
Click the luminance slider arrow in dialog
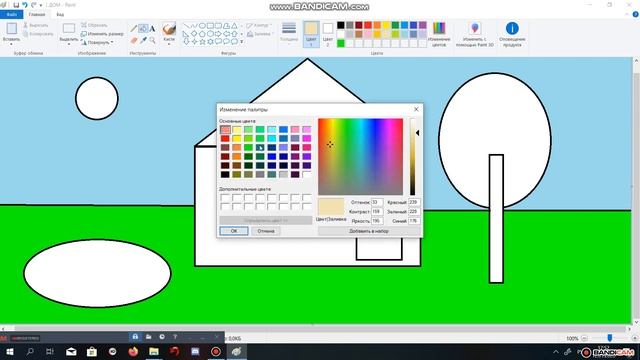[x=417, y=133]
